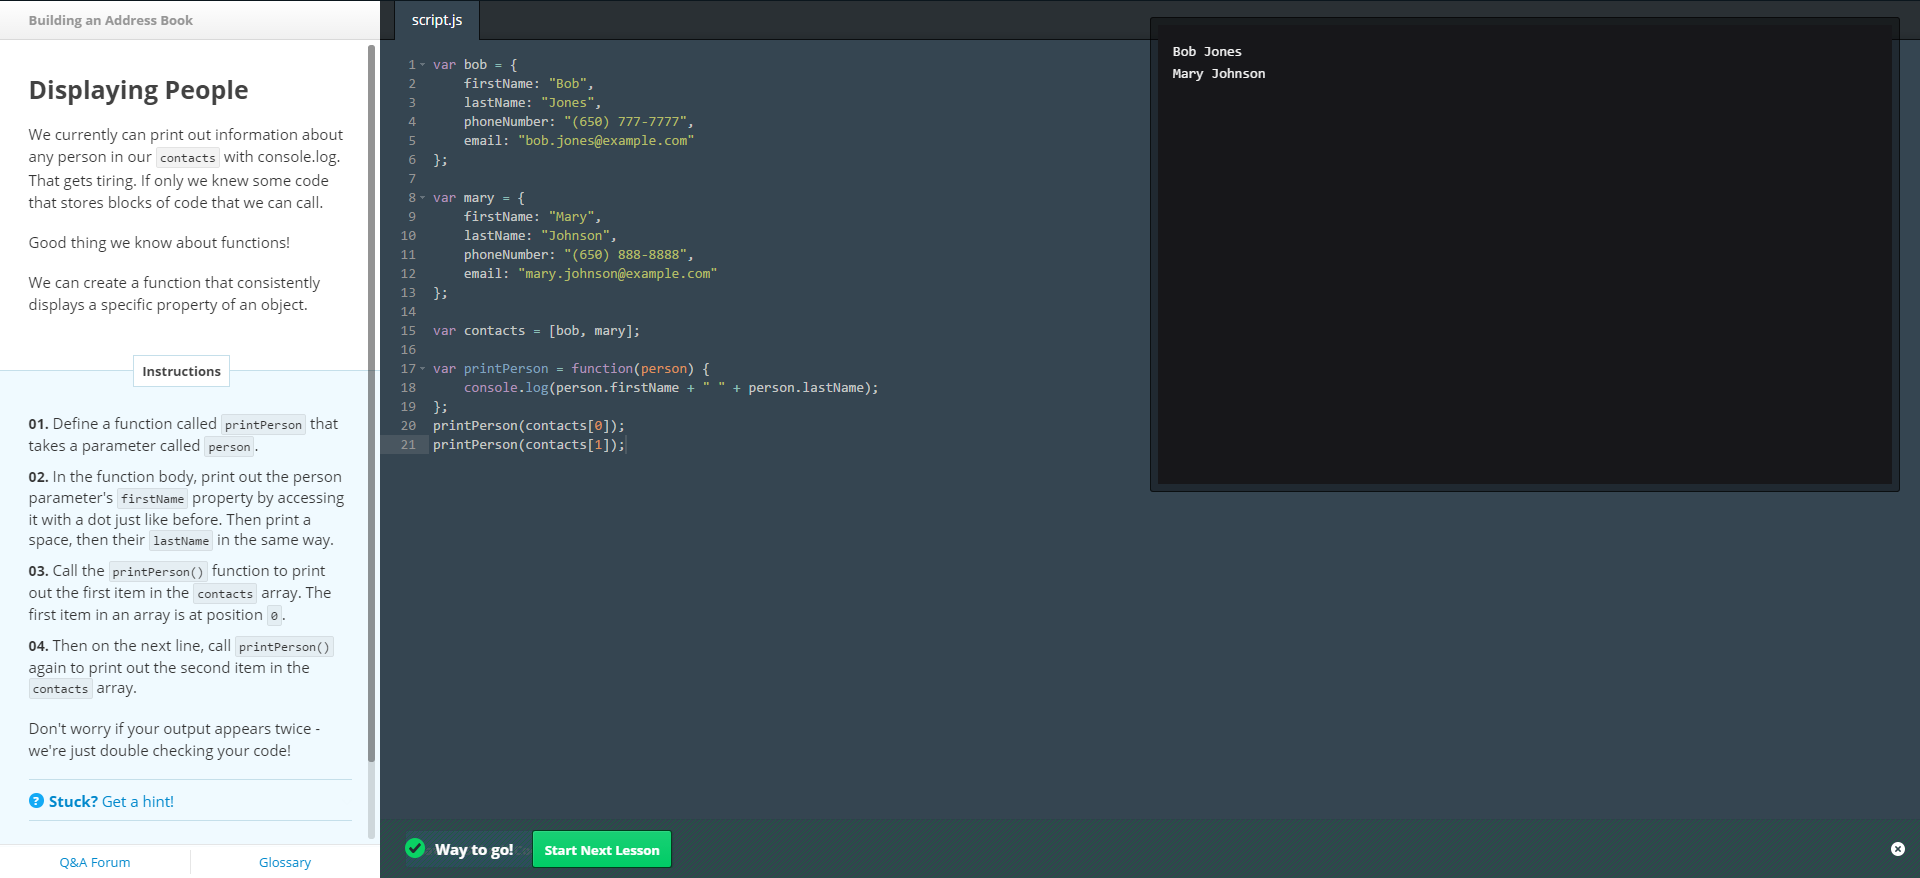Click the var contacts = [bob, mary] line
The image size is (1920, 878).
536,331
